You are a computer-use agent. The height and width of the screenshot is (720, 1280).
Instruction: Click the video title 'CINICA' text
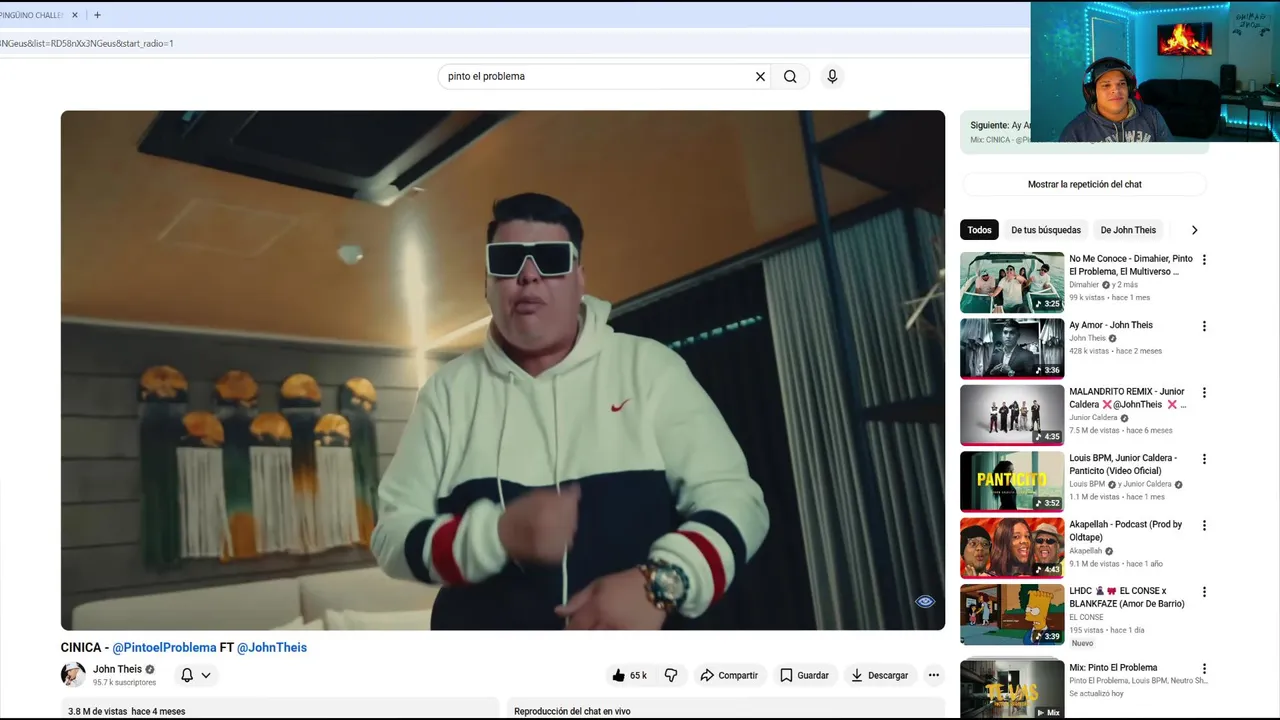tap(81, 647)
